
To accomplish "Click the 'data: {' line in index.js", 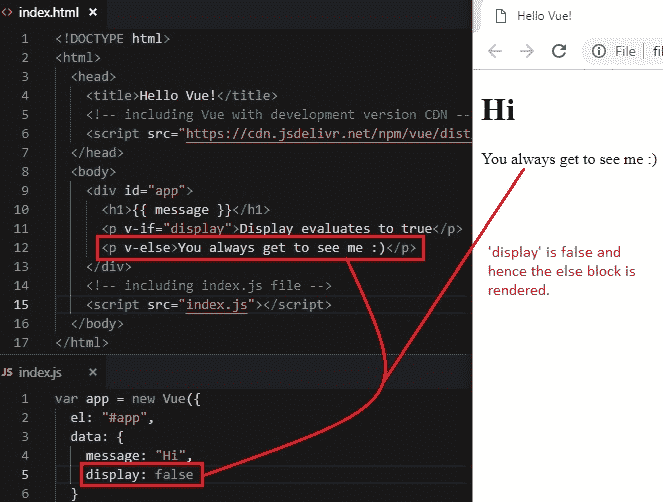I will point(97,436).
